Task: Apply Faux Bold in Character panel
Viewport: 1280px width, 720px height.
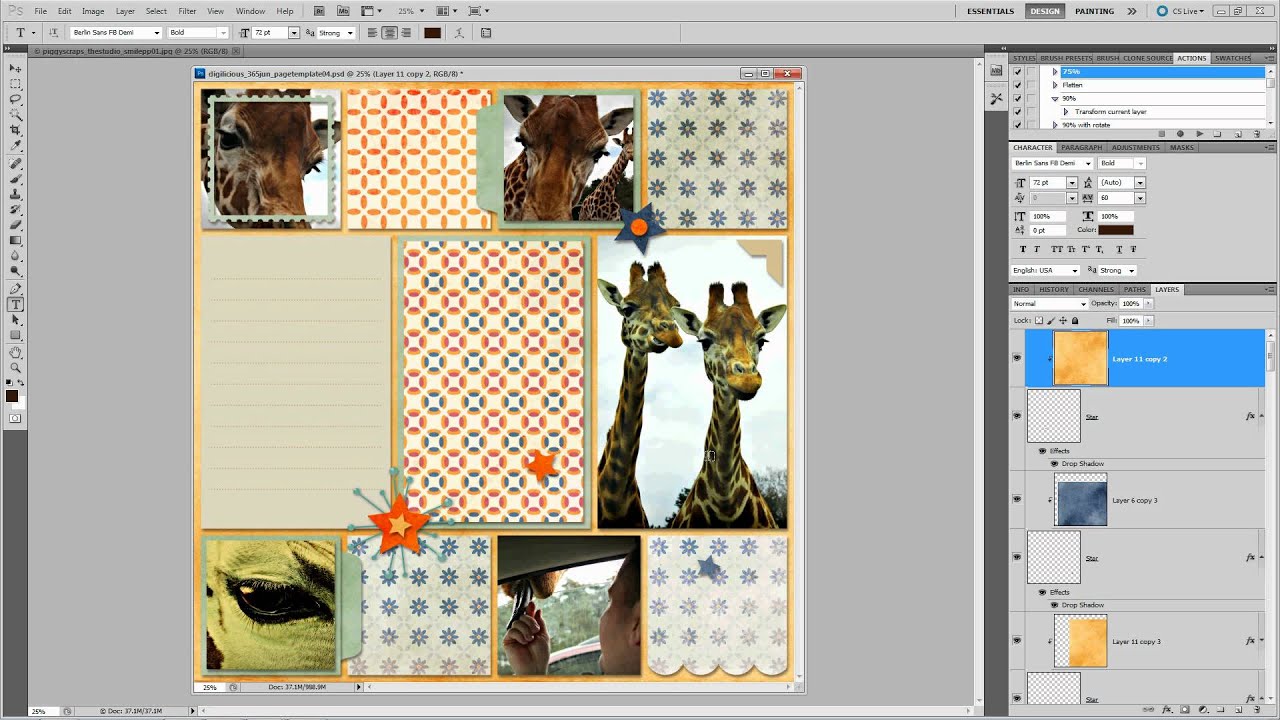Action: pyautogui.click(x=1022, y=249)
